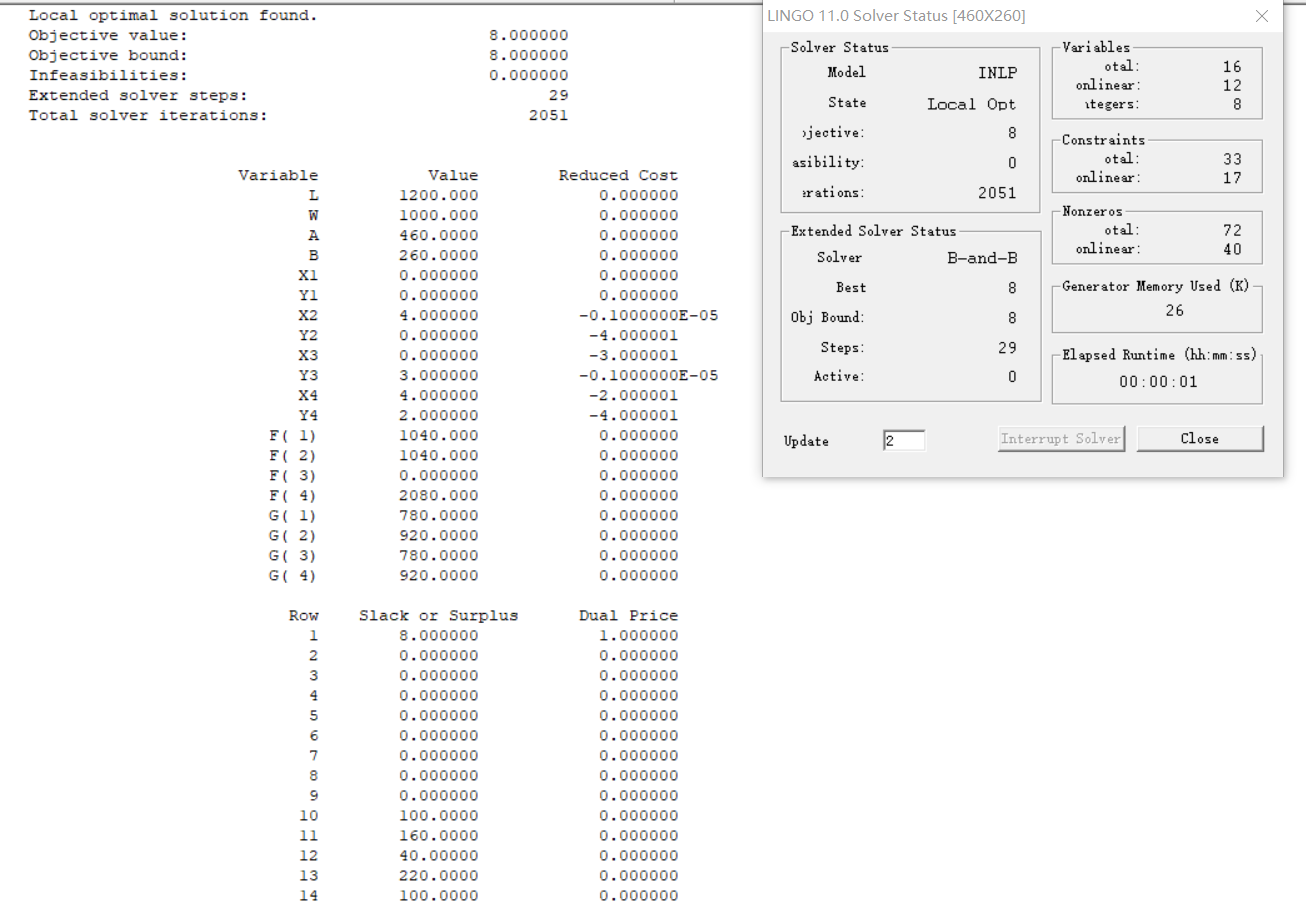
Task: Click the variable name Y4
Action: pyautogui.click(x=308, y=416)
